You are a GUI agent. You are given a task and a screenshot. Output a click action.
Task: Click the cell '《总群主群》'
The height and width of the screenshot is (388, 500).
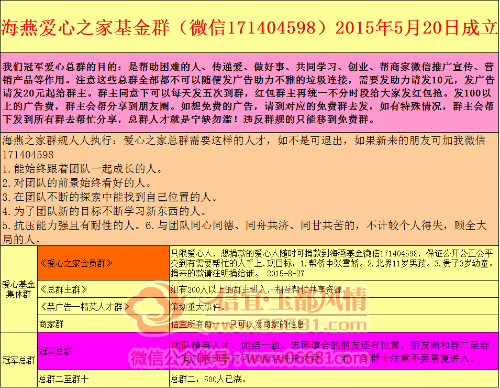click(x=104, y=289)
